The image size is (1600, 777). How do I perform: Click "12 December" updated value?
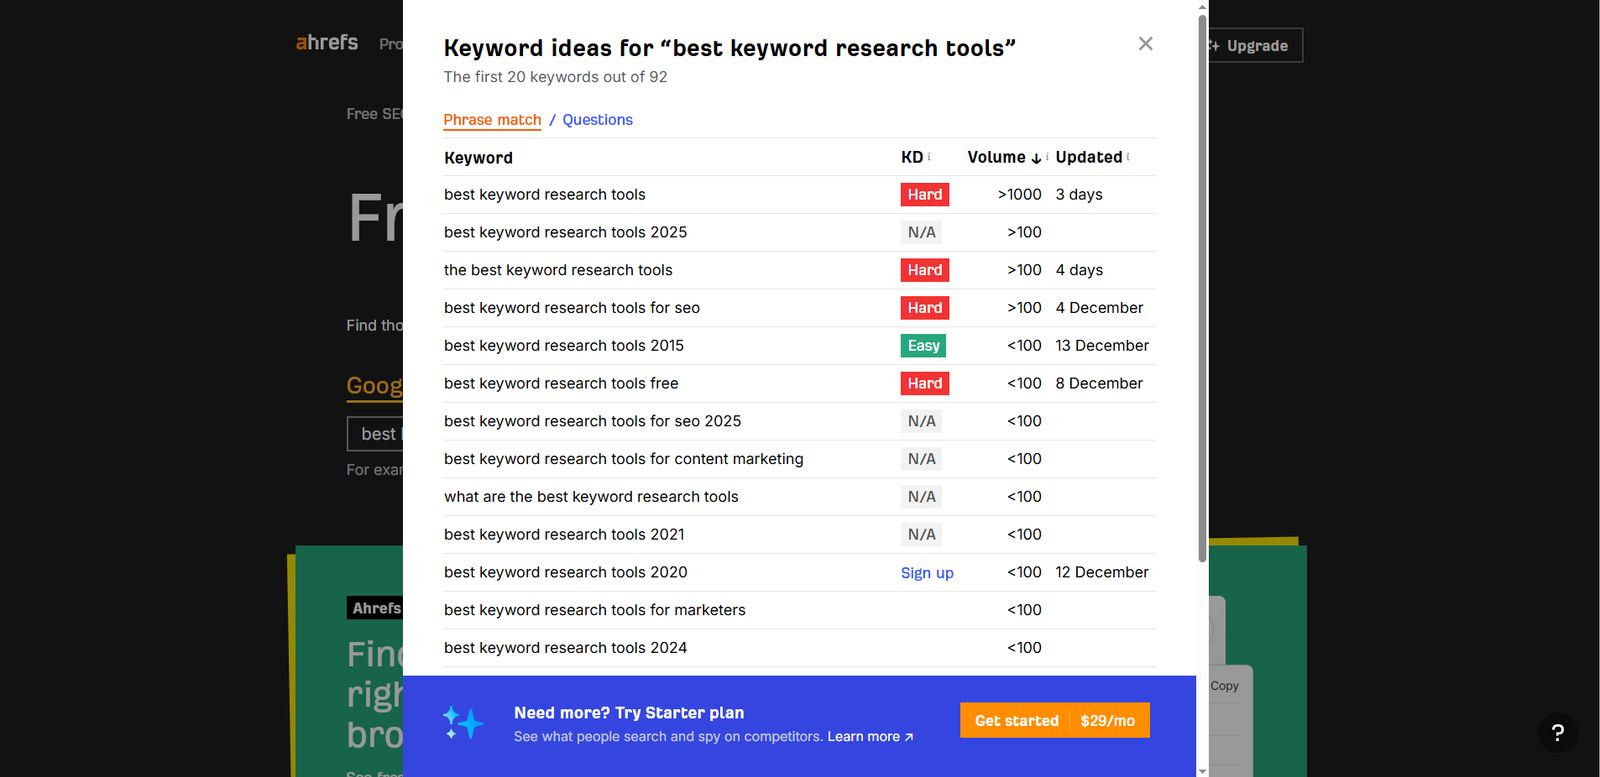(x=1102, y=572)
